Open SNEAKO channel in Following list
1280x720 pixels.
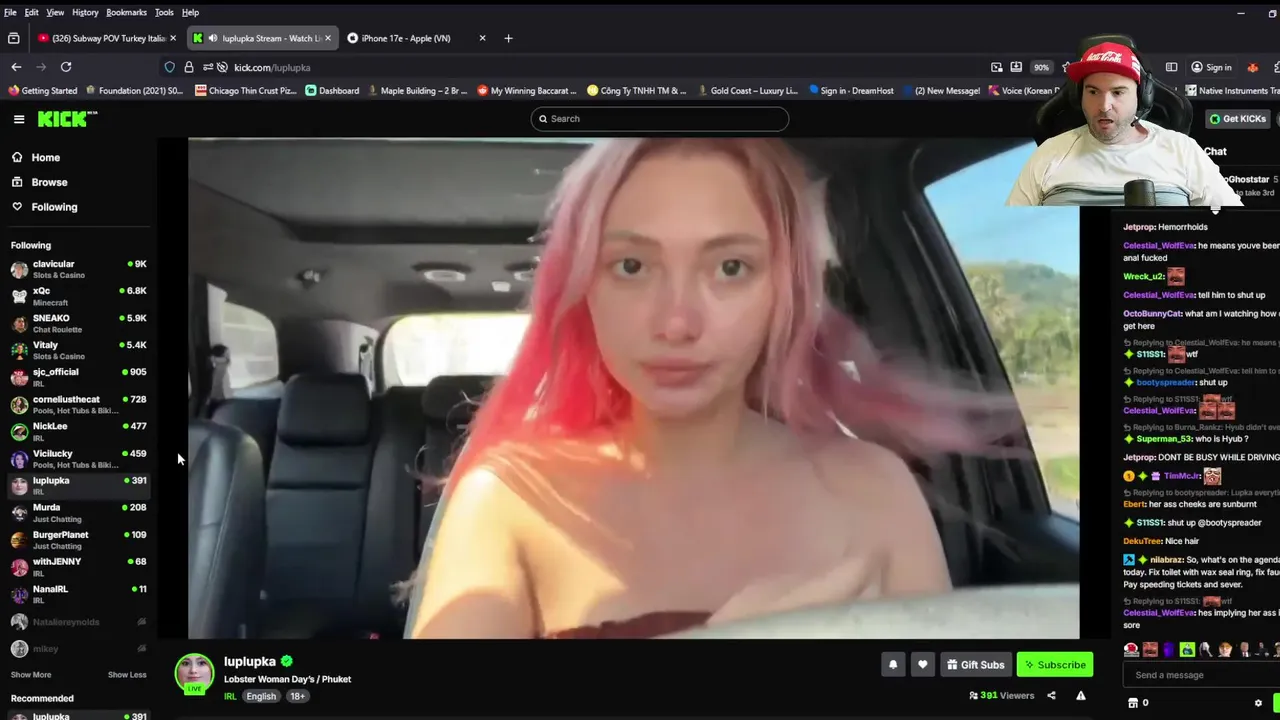click(78, 323)
